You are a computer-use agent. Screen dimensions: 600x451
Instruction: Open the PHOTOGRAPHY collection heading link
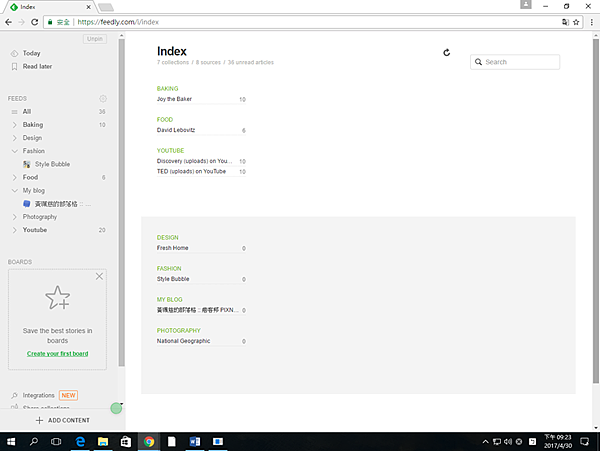coord(178,331)
